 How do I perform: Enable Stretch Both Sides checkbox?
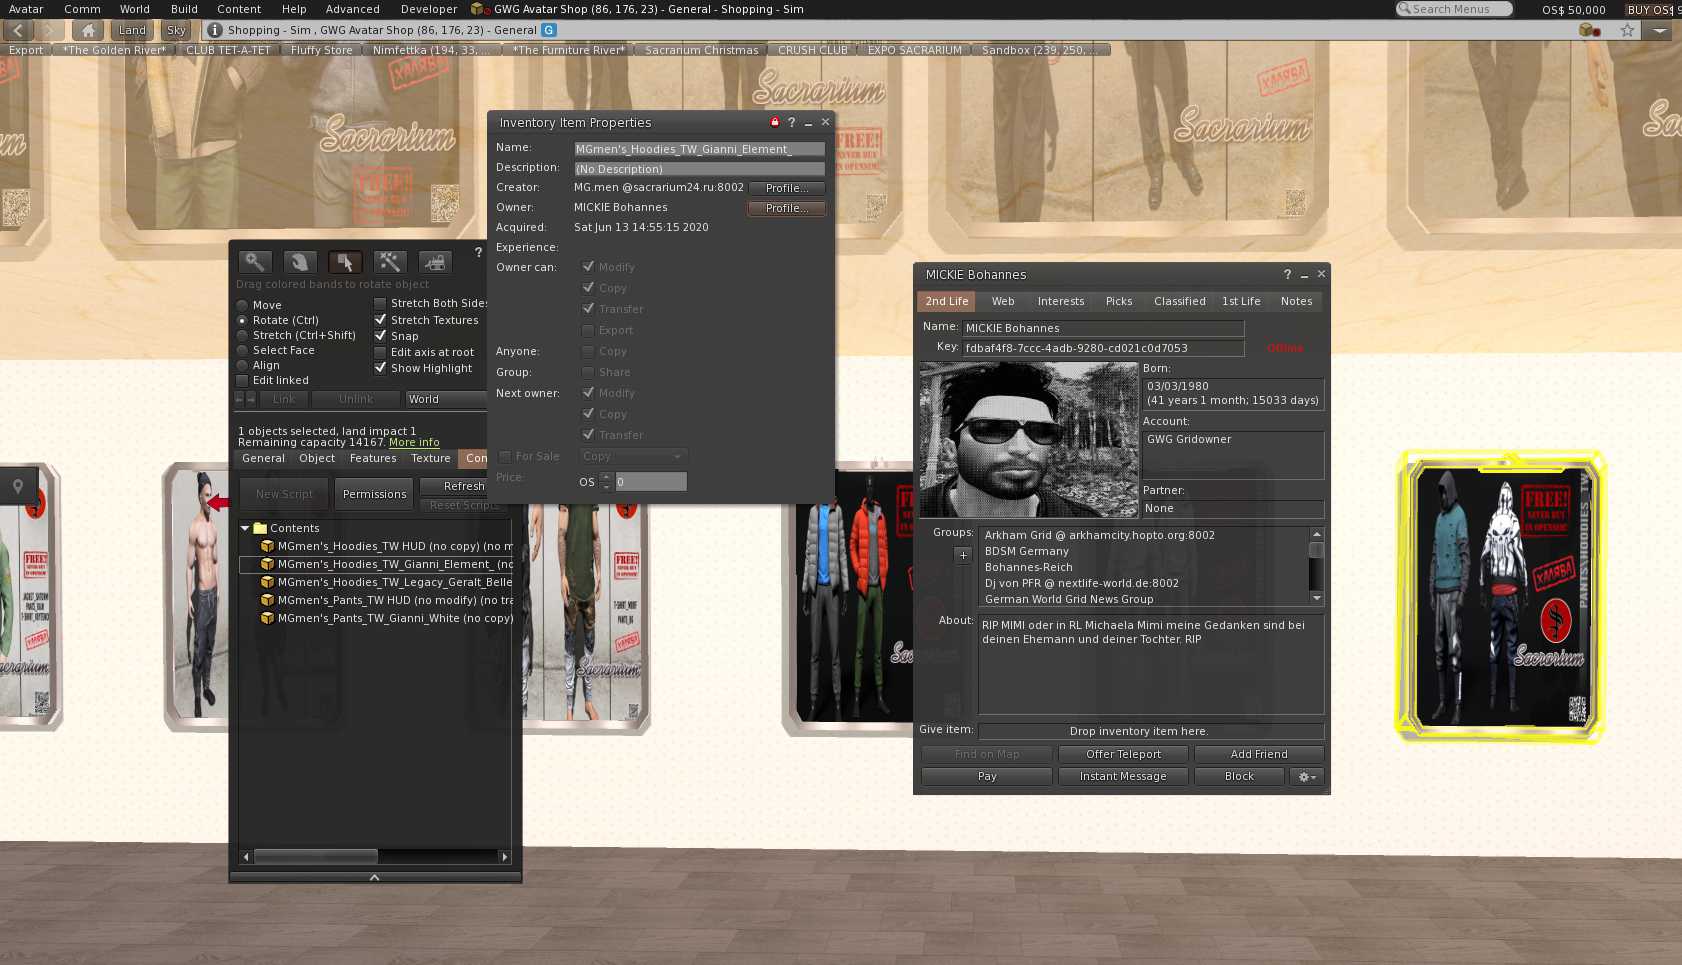point(380,303)
